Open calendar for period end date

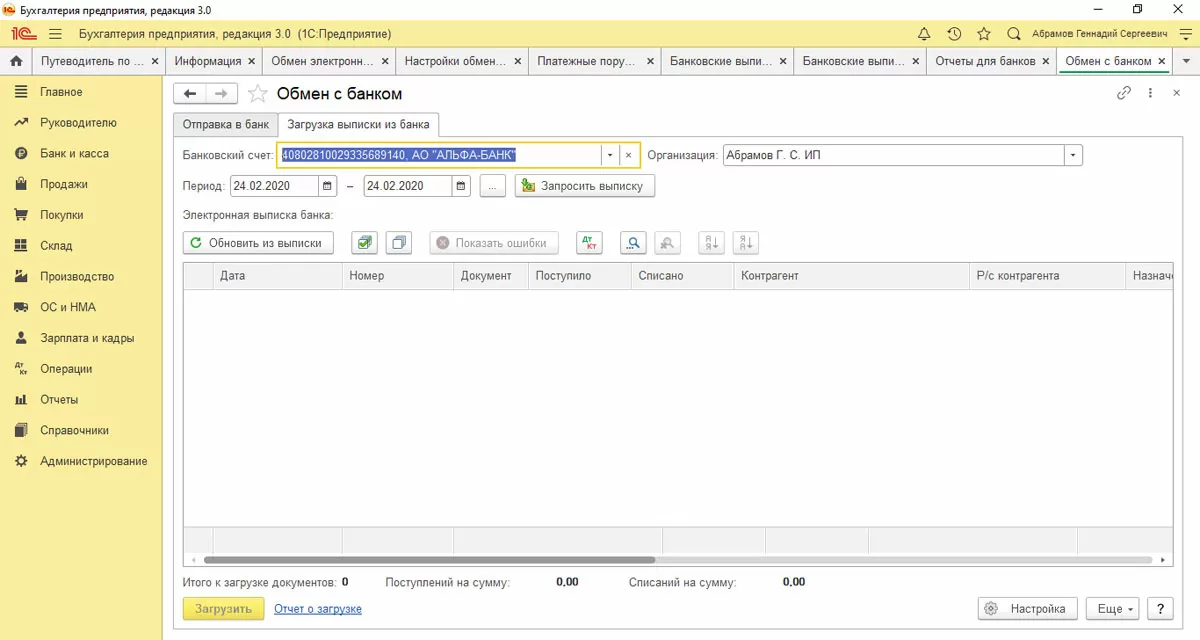[x=461, y=186]
